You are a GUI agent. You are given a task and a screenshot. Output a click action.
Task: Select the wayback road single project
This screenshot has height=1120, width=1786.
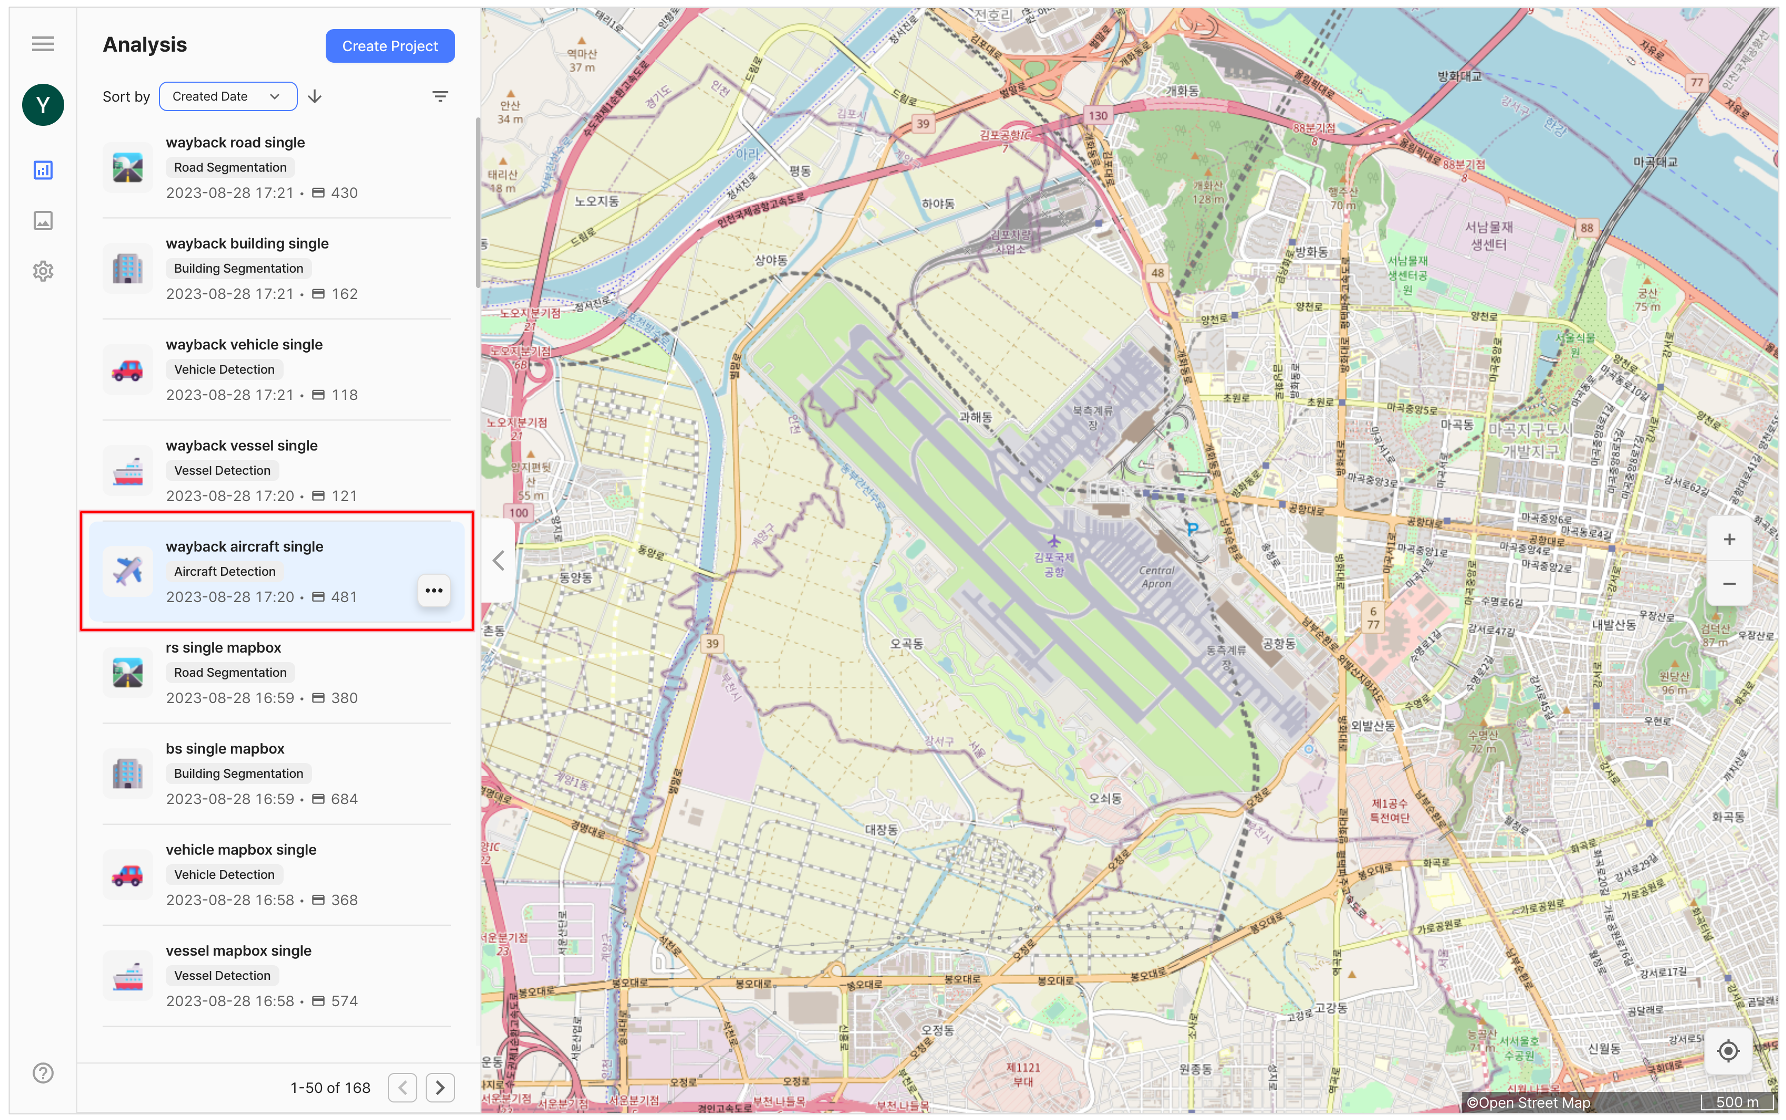click(x=277, y=168)
